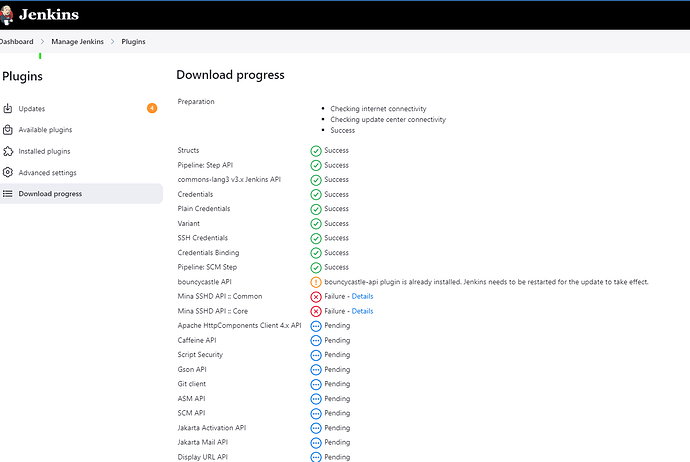This screenshot has height=462, width=690.
Task: Select the Git client plugin name
Action: pos(191,384)
